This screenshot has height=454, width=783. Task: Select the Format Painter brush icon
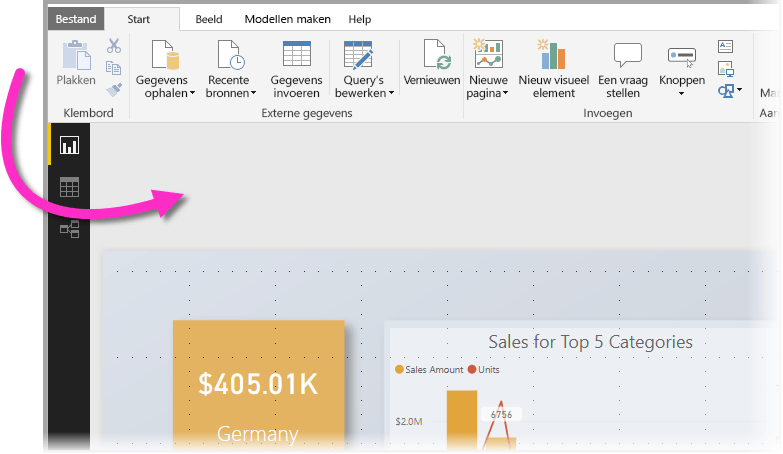coord(114,89)
